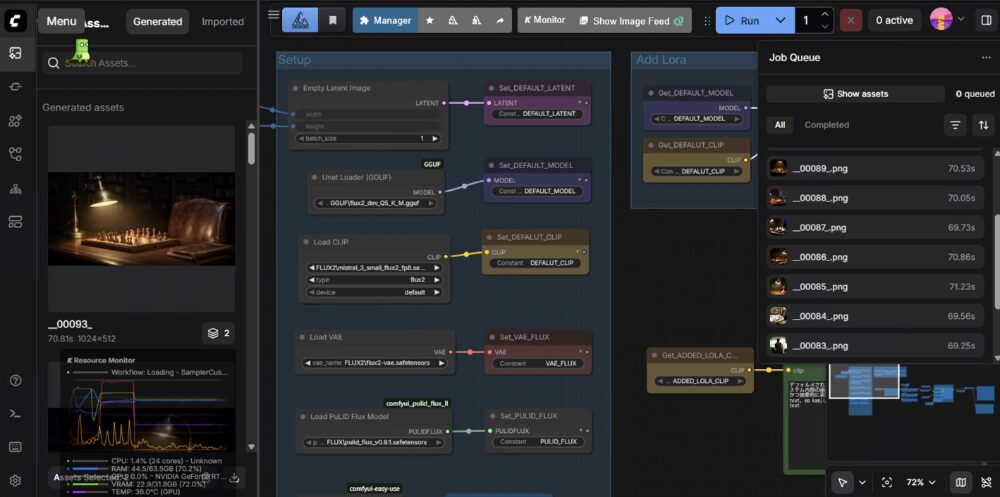Viewport: 1000px width, 497px height.
Task: Click the red cancel run button
Action: click(851, 20)
